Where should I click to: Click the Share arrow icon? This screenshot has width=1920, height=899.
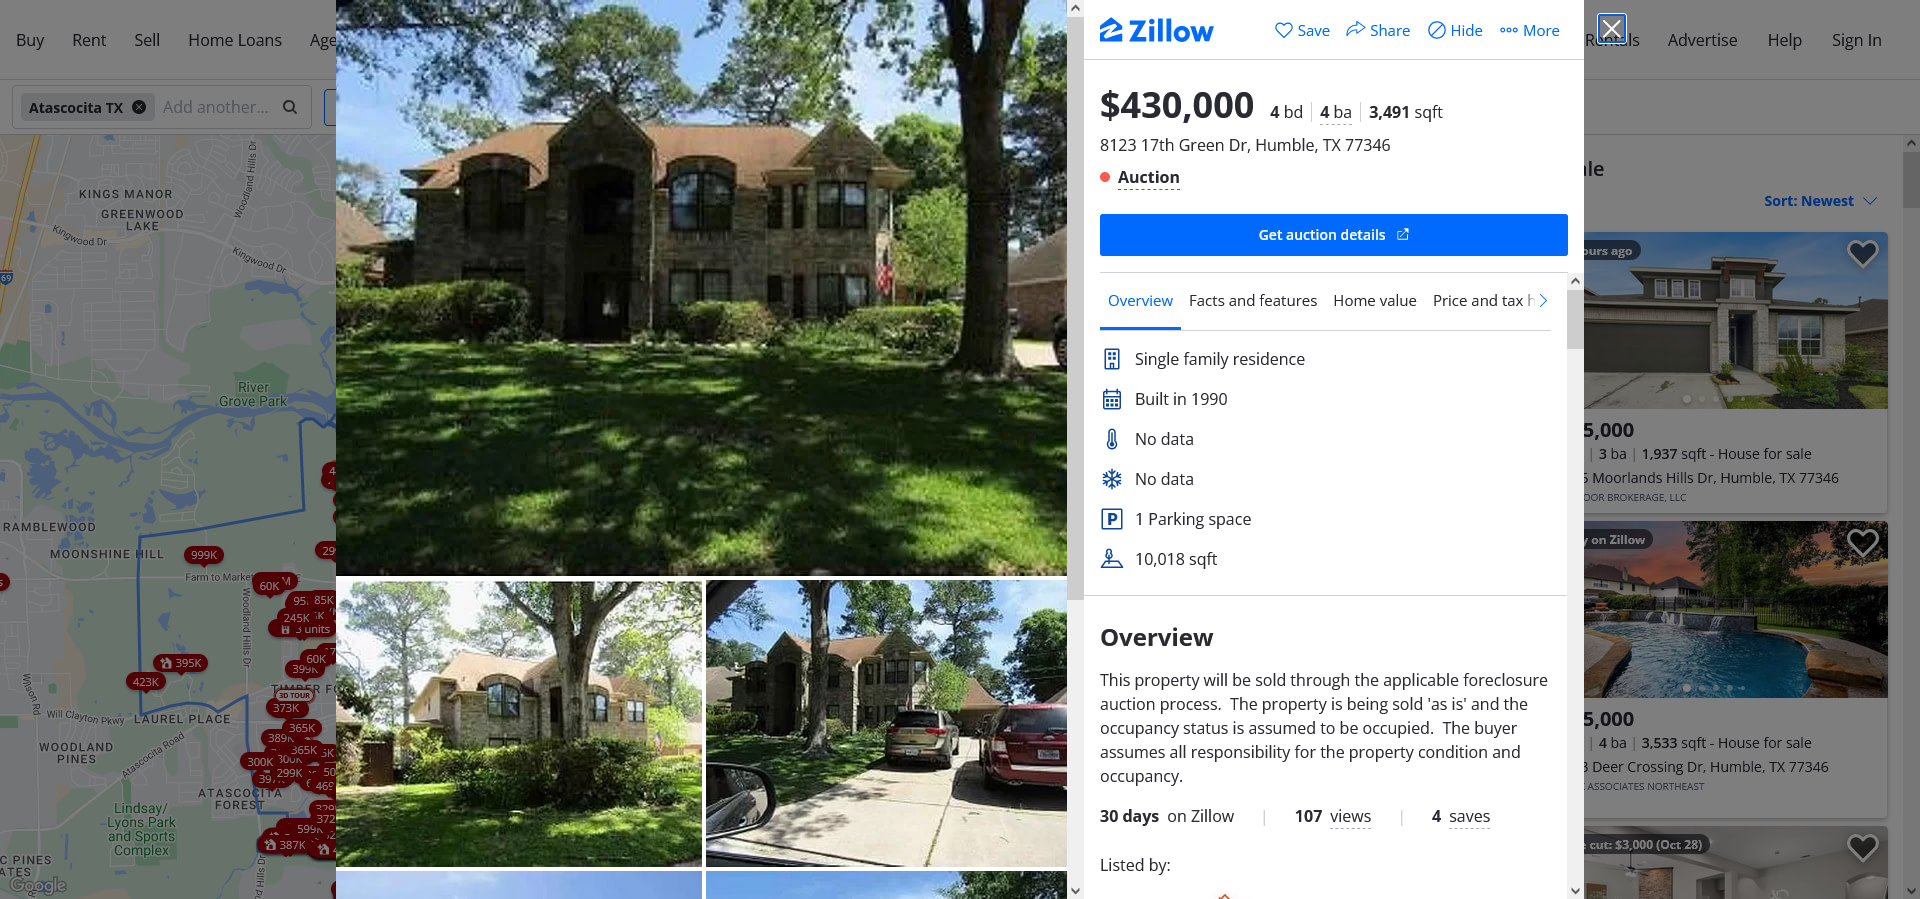[1355, 29]
